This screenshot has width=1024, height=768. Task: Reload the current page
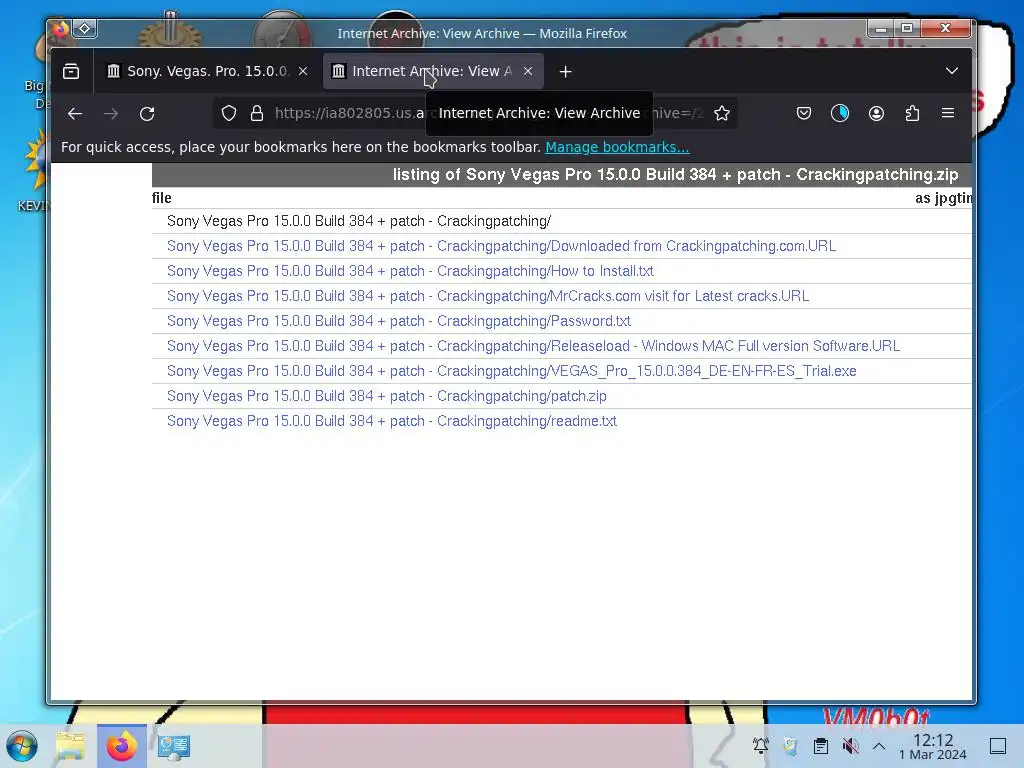(147, 114)
